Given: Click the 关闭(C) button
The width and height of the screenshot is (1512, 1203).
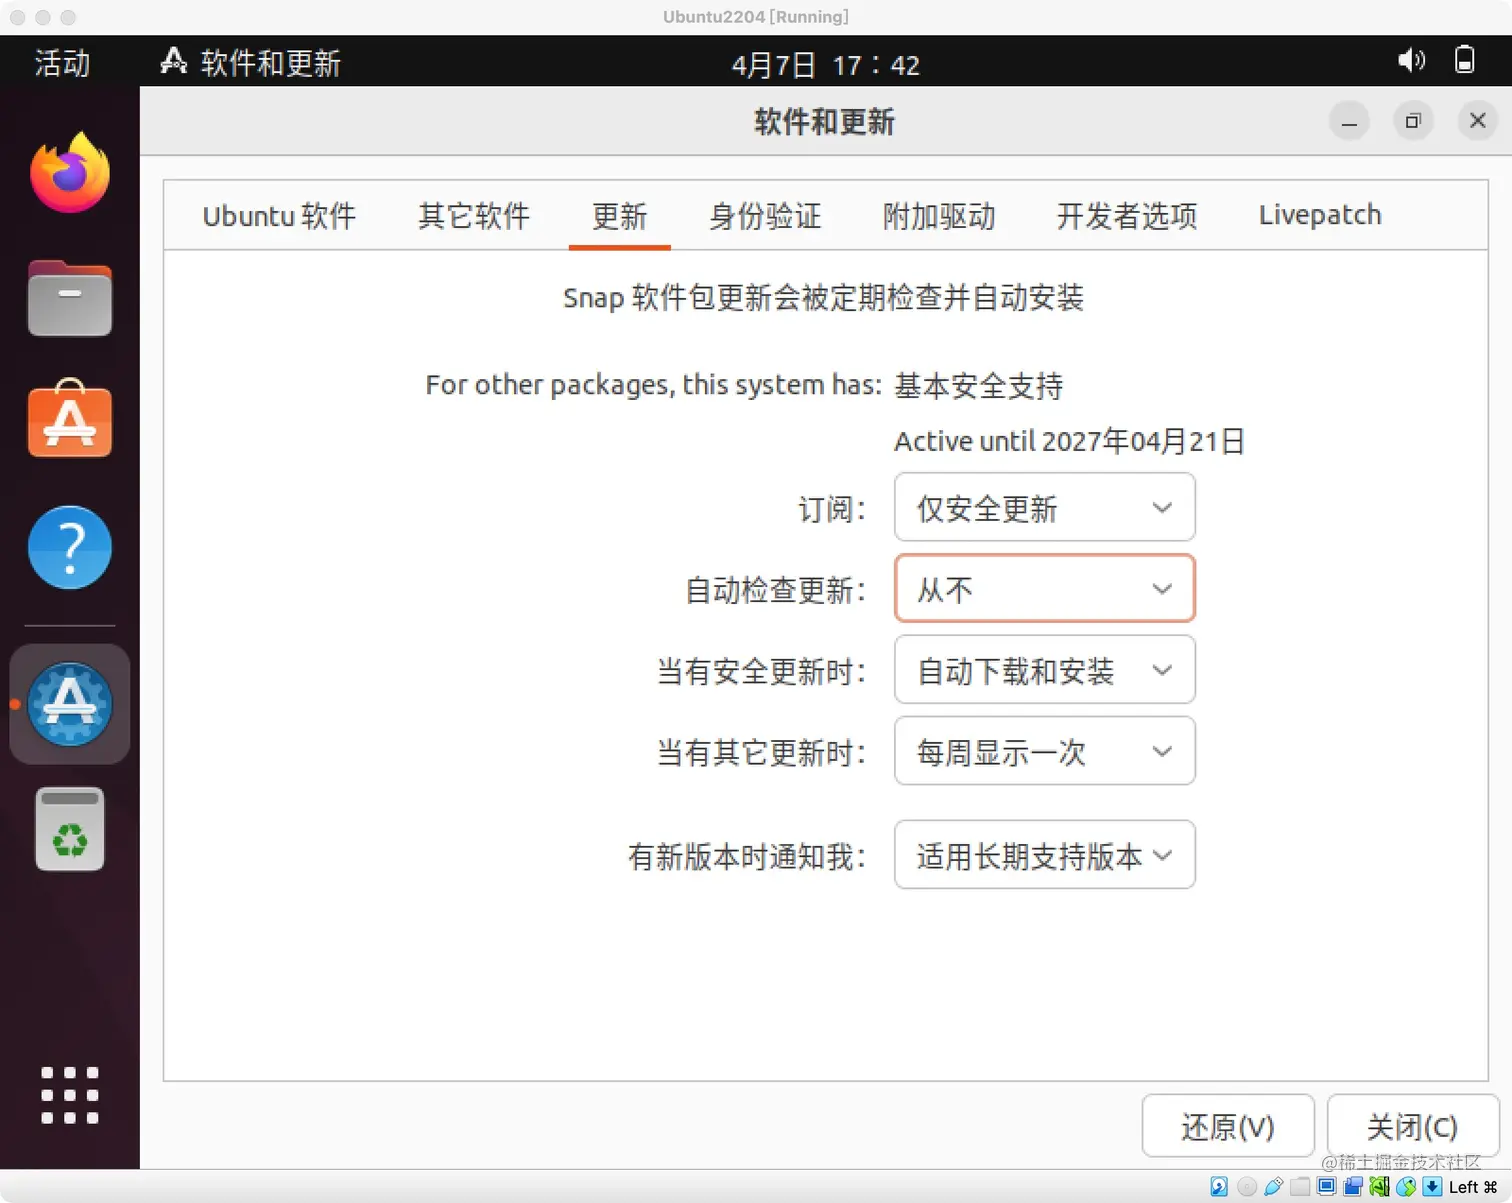Looking at the screenshot, I should coord(1413,1126).
